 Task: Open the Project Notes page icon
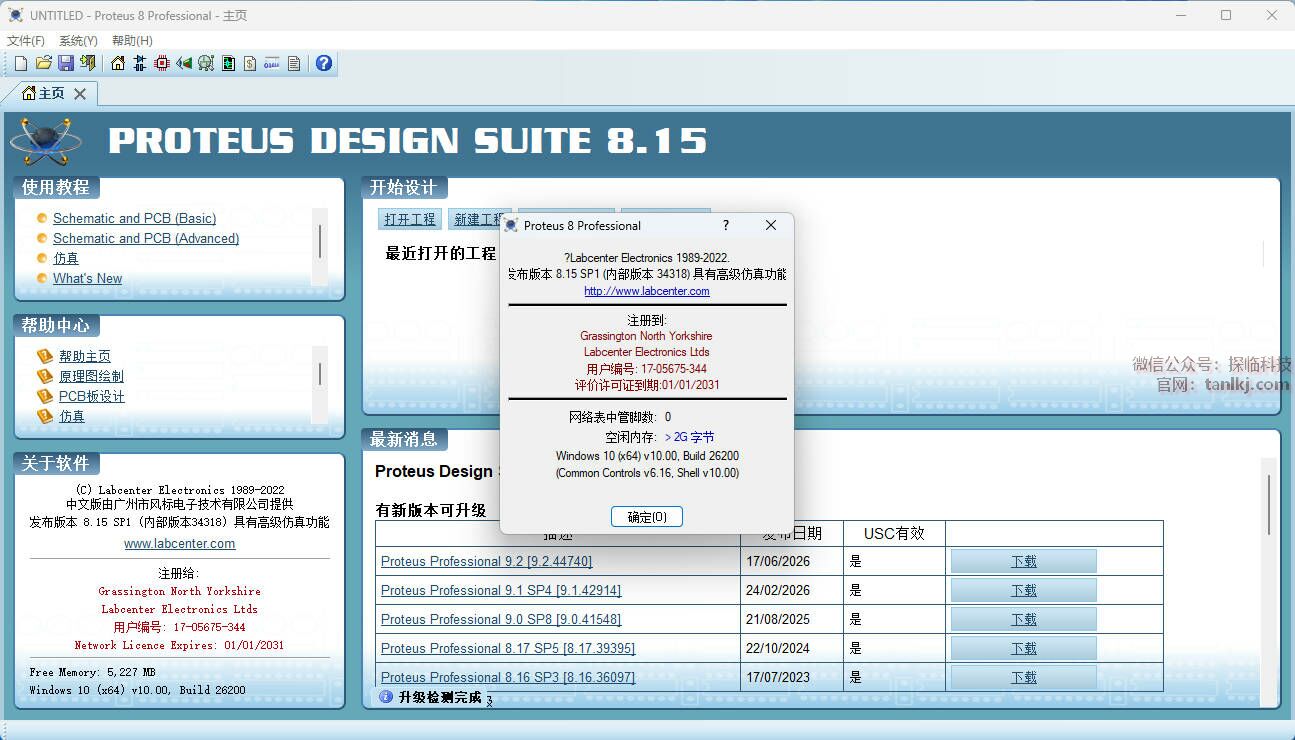pos(294,63)
